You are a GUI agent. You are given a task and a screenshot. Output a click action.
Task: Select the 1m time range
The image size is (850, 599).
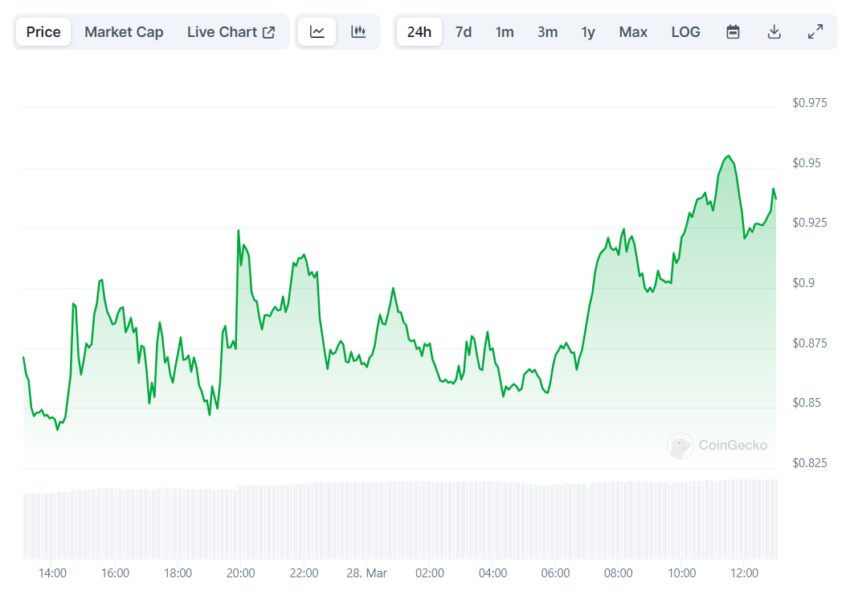pyautogui.click(x=504, y=32)
